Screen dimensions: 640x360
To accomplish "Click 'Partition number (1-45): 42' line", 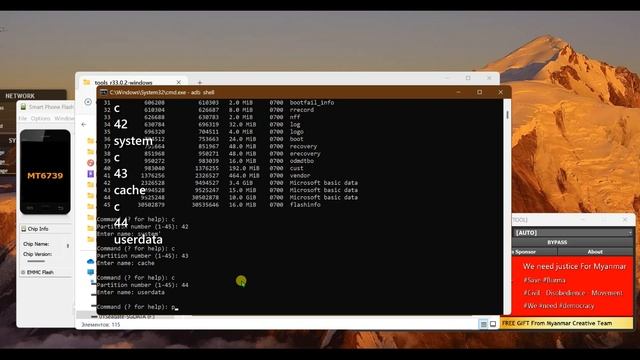I will click(142, 227).
